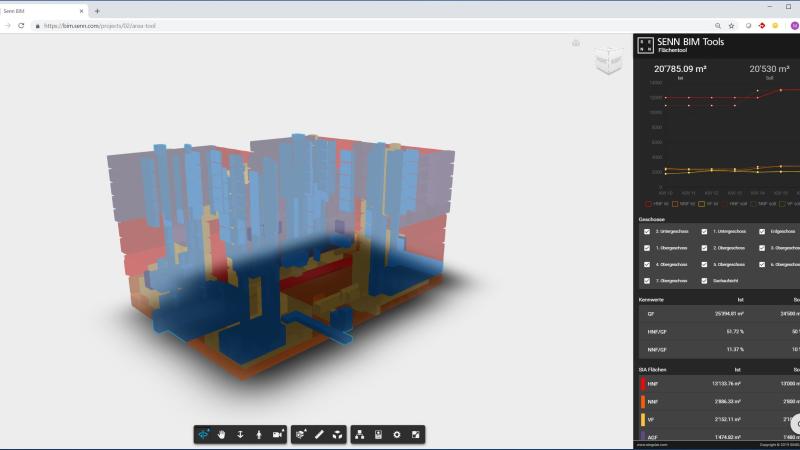Screen dimensions: 800x450
Task: Uncheck the 2. Untergeschoss checkbox
Action: (648, 231)
